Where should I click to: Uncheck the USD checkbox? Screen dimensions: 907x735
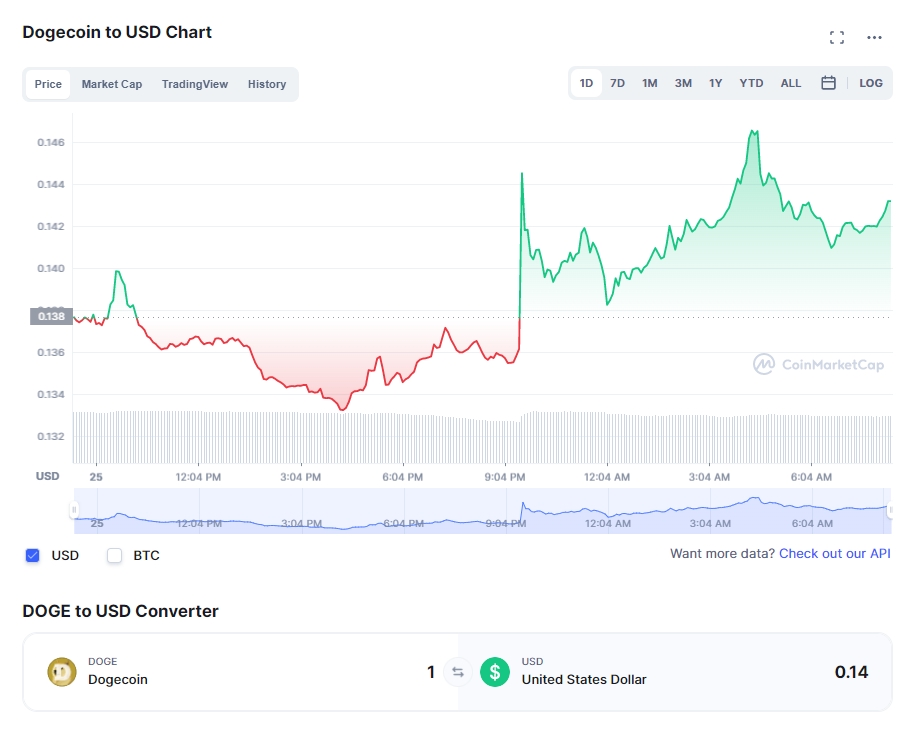coord(32,555)
